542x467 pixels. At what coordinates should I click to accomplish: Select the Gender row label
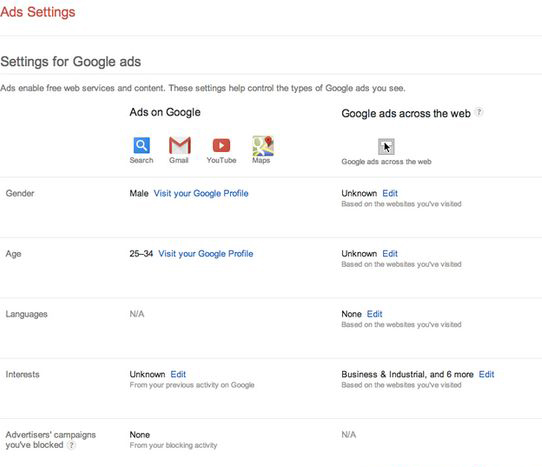(20, 193)
